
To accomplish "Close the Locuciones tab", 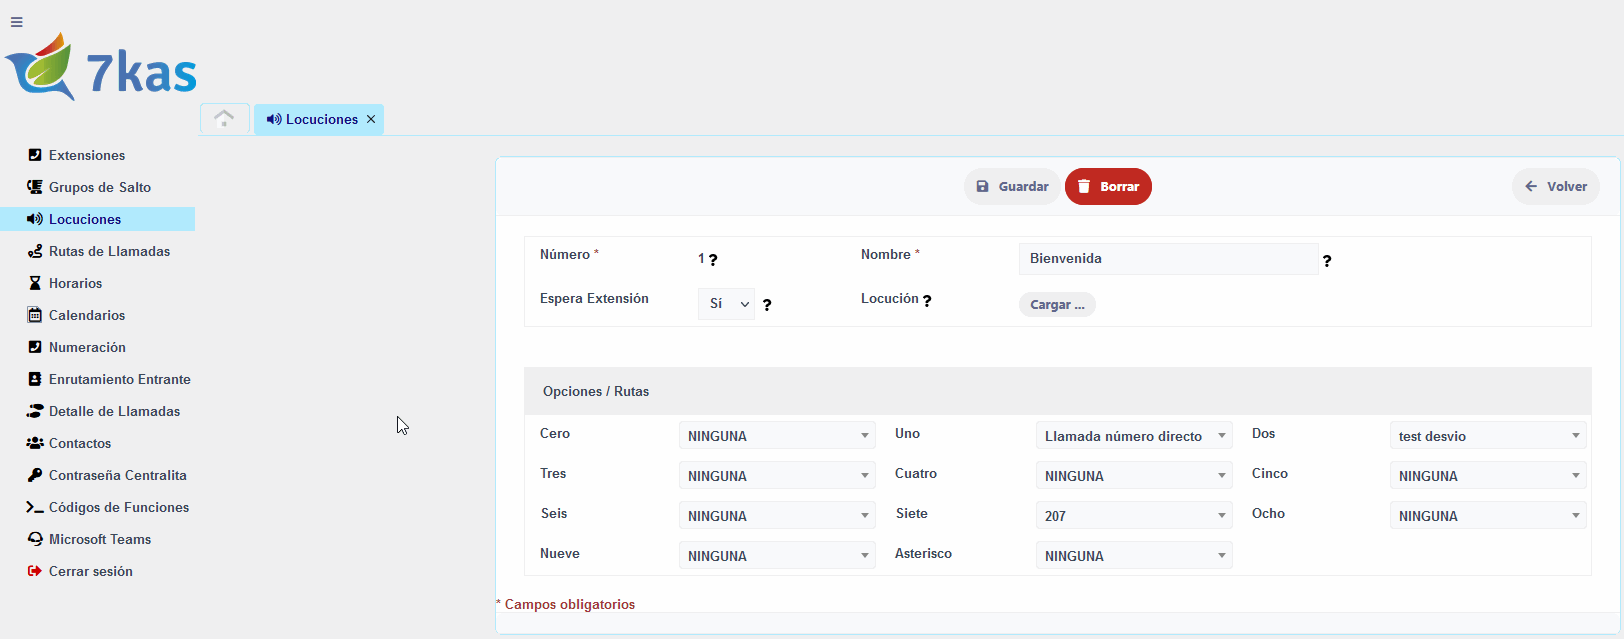I will pyautogui.click(x=371, y=119).
